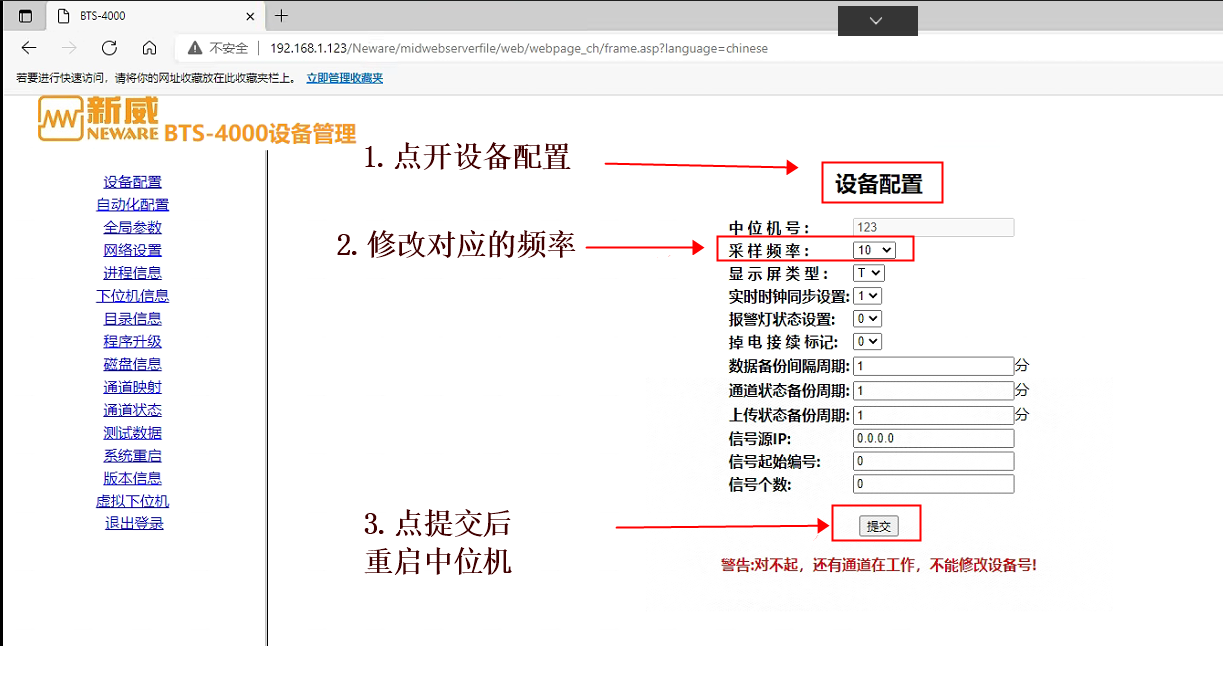Open 网络设置 link
The image size is (1226, 686).
(x=133, y=251)
